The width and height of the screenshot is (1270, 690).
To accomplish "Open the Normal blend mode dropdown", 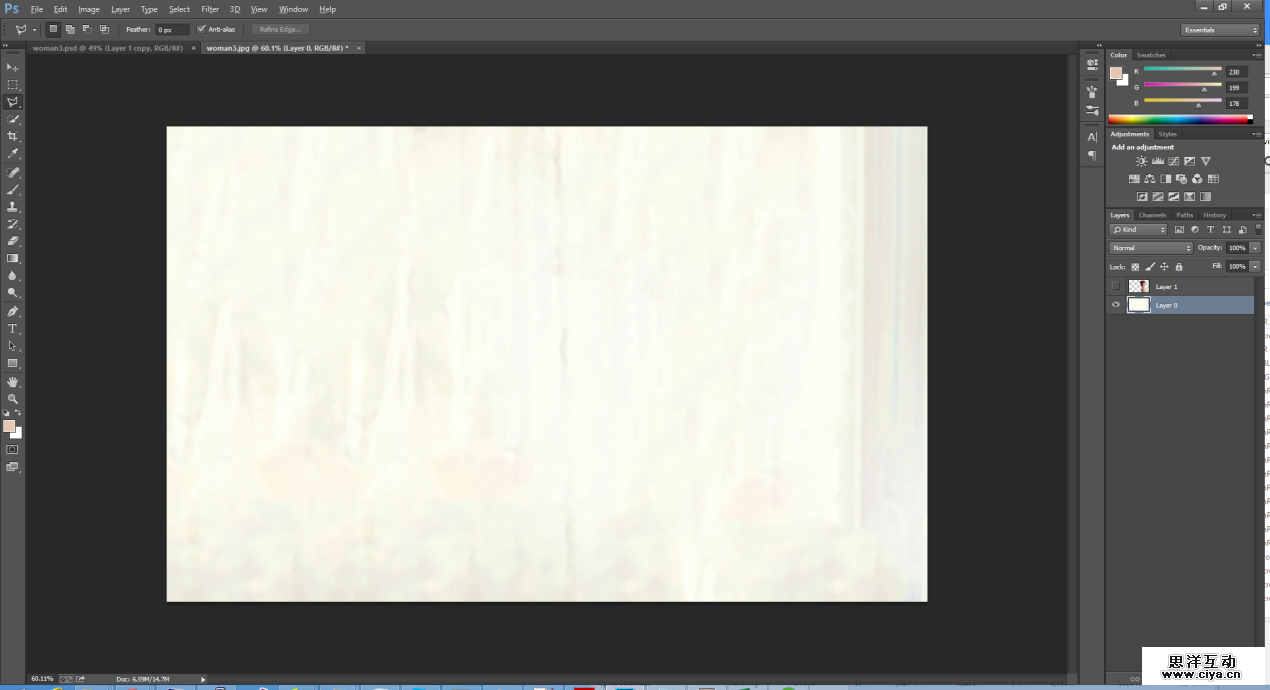I will tap(1151, 248).
